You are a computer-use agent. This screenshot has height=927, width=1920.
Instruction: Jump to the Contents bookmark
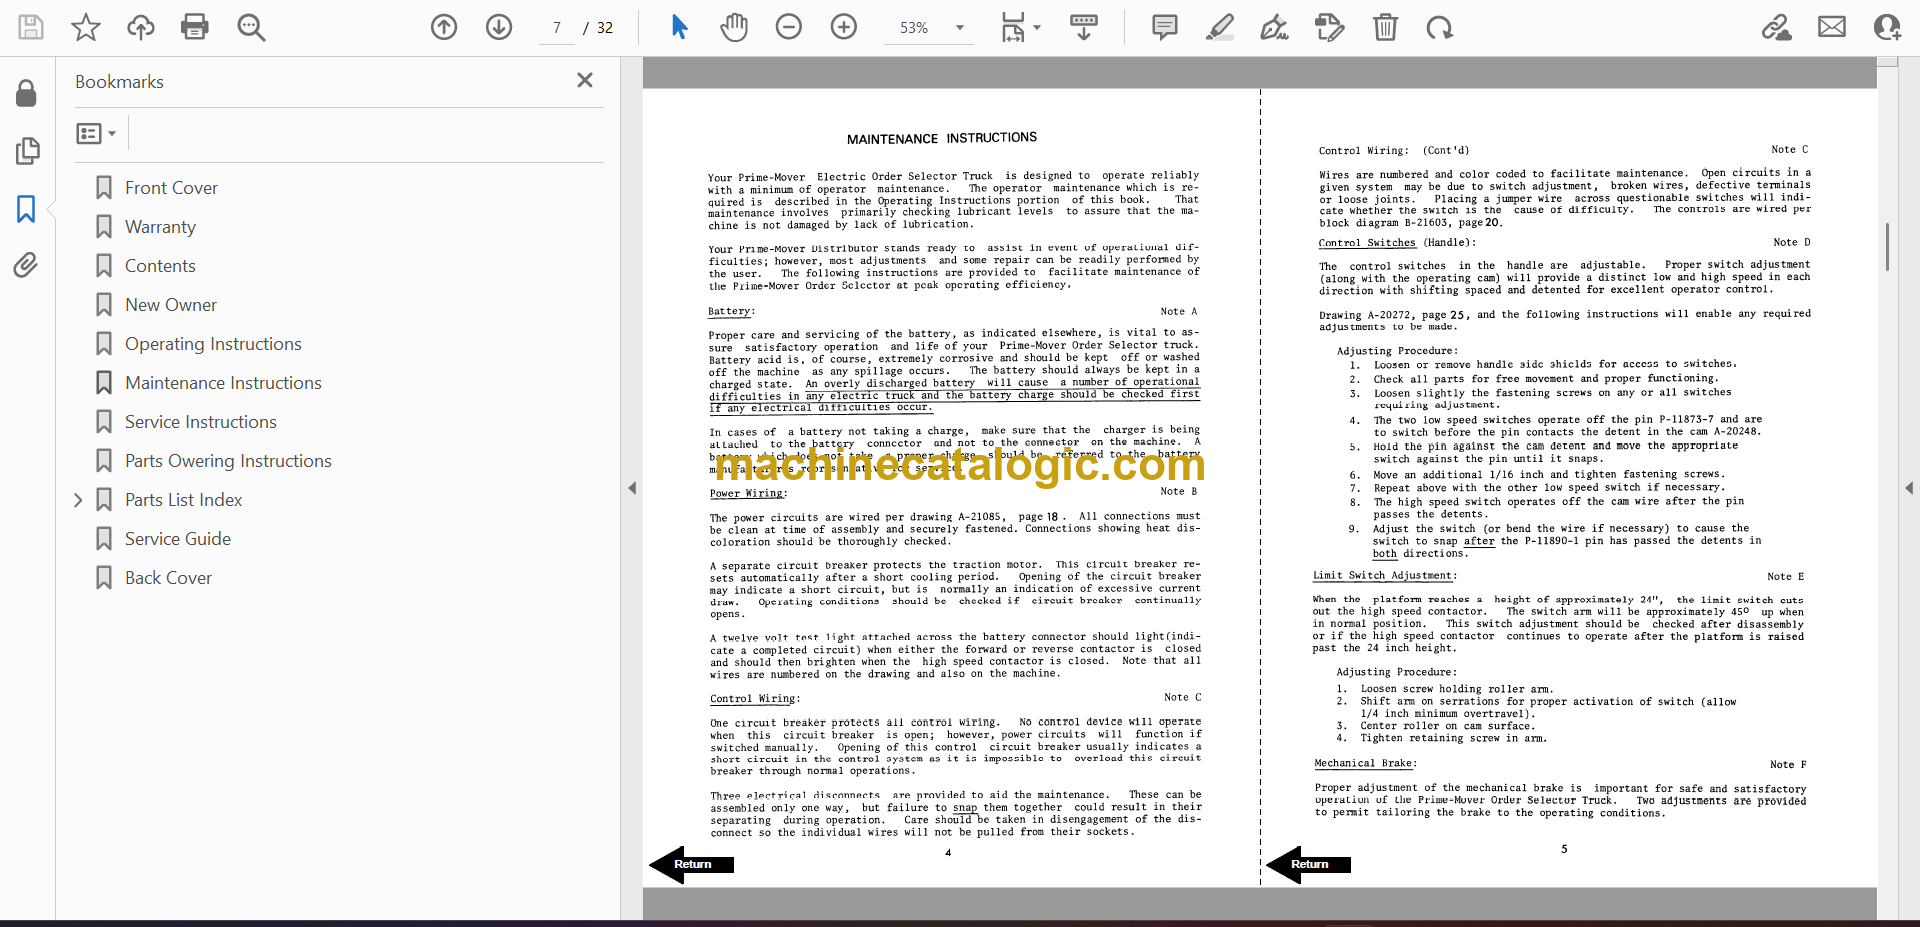(x=160, y=266)
